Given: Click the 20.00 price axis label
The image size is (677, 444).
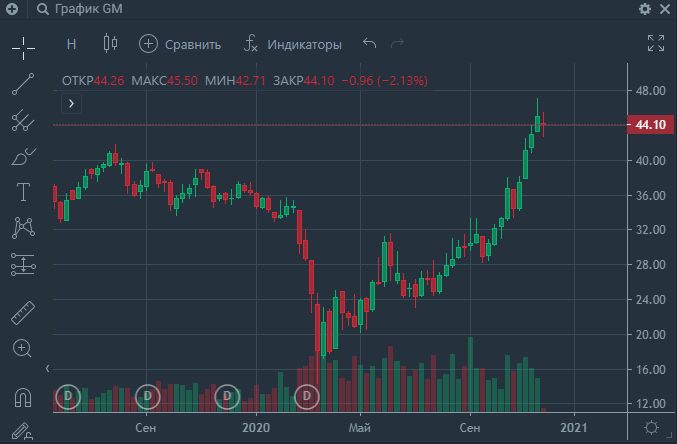Looking at the screenshot, I should pyautogui.click(x=650, y=335).
